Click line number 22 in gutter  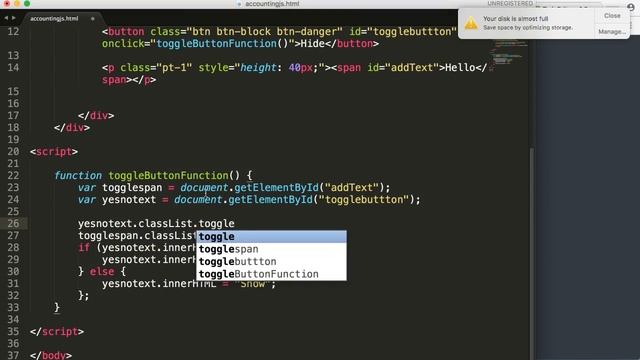13,176
